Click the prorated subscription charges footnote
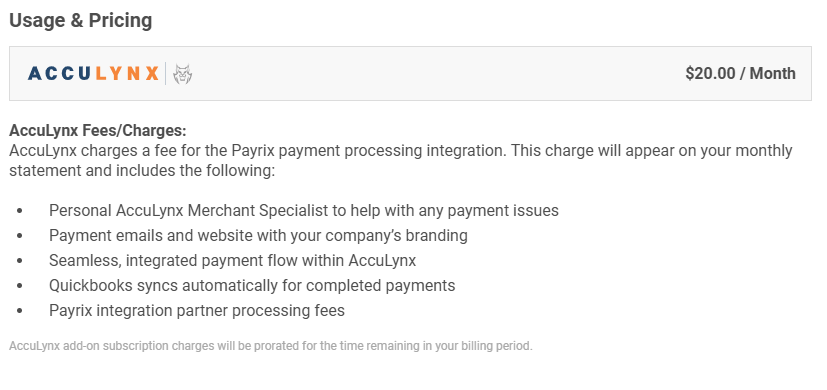 pyautogui.click(x=271, y=346)
